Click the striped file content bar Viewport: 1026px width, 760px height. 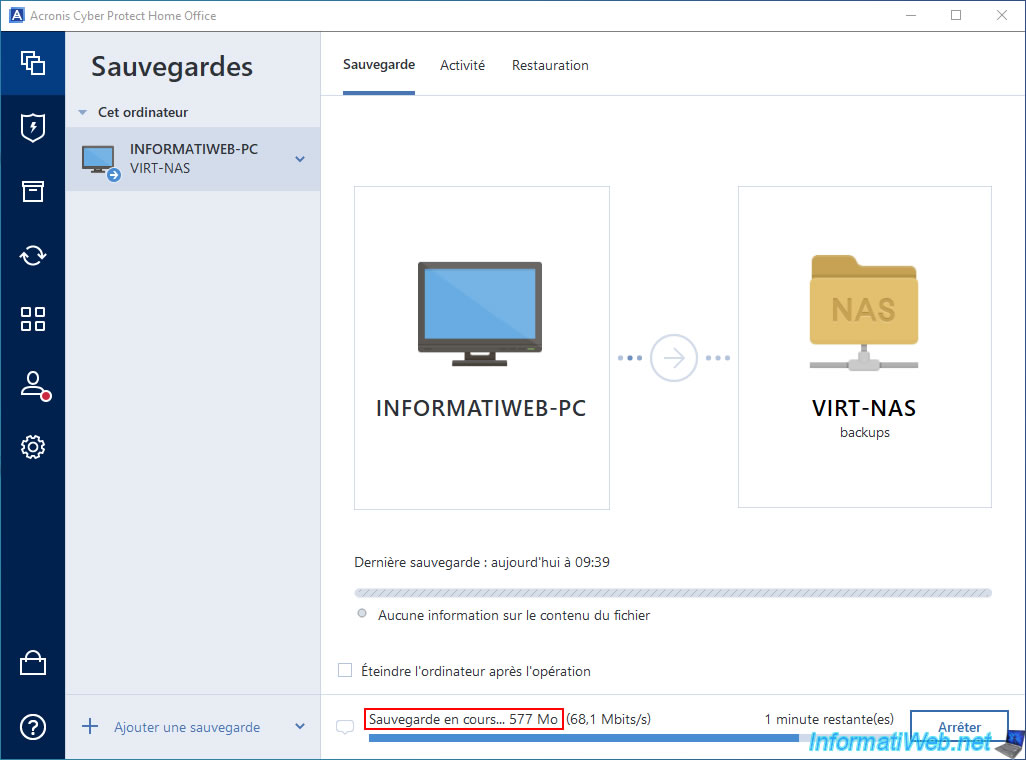point(673,593)
